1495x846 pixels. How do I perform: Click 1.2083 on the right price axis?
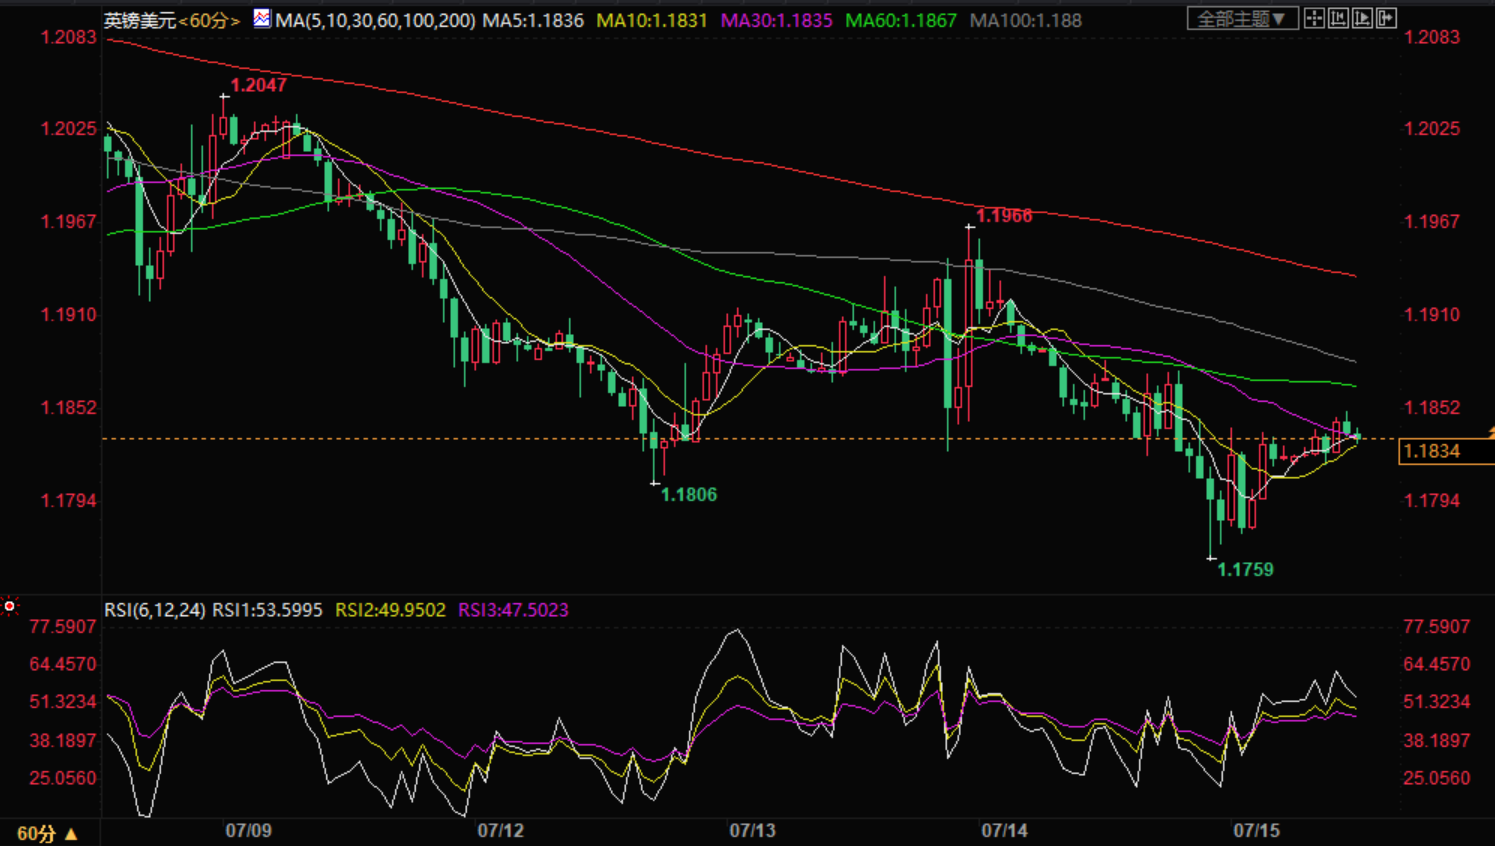[1432, 37]
